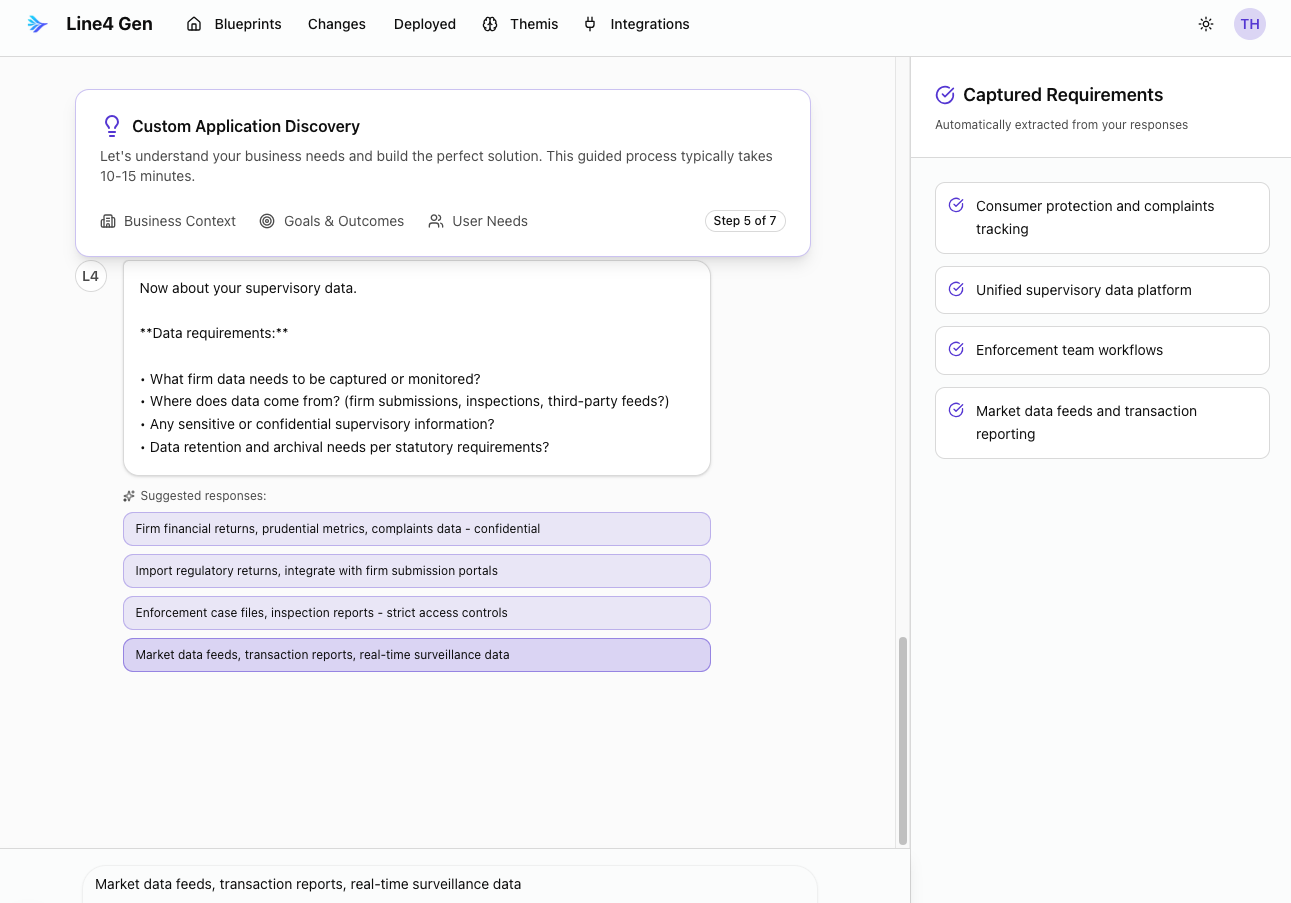Click the Blueprints home icon
Image resolution: width=1291 pixels, height=903 pixels.
coord(194,24)
